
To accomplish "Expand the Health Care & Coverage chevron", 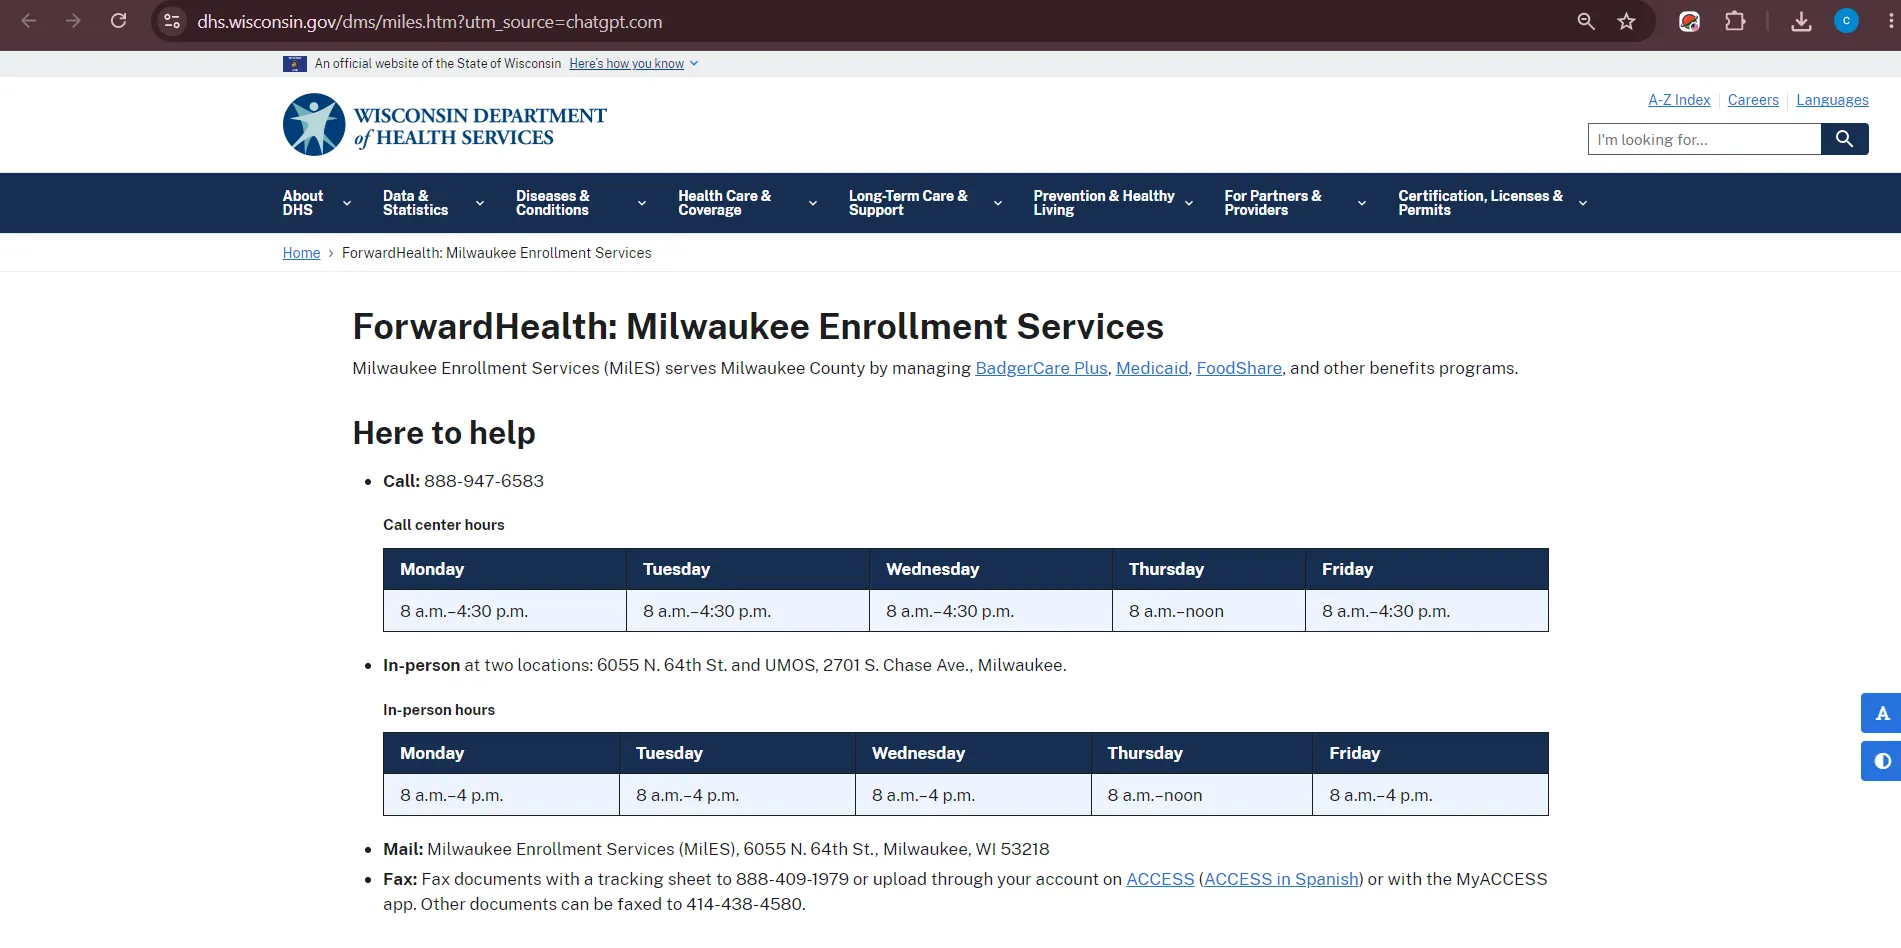I will pyautogui.click(x=813, y=203).
